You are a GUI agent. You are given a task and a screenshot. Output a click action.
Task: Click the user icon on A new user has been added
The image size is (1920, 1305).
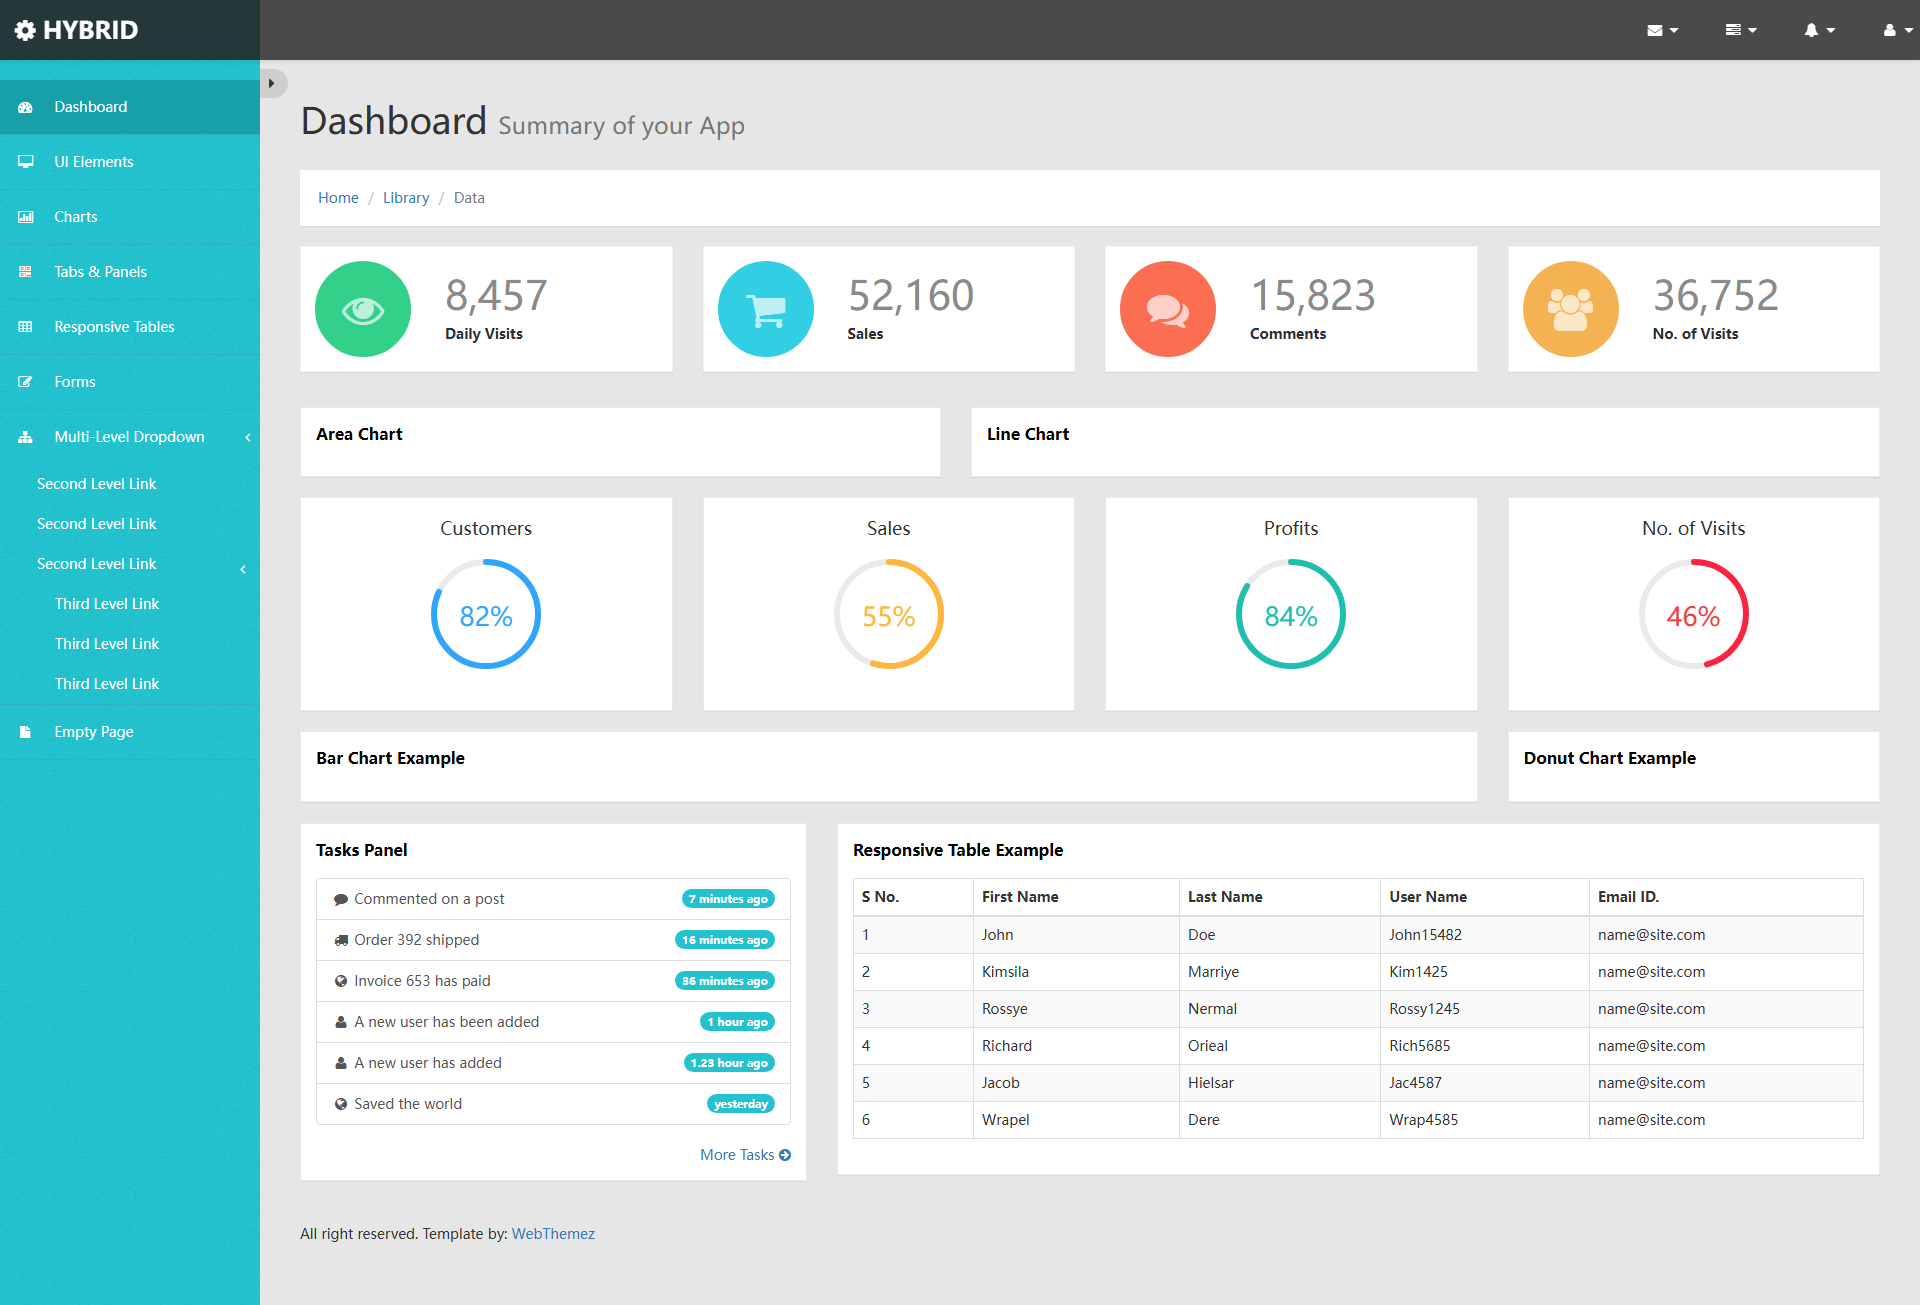tap(341, 1022)
